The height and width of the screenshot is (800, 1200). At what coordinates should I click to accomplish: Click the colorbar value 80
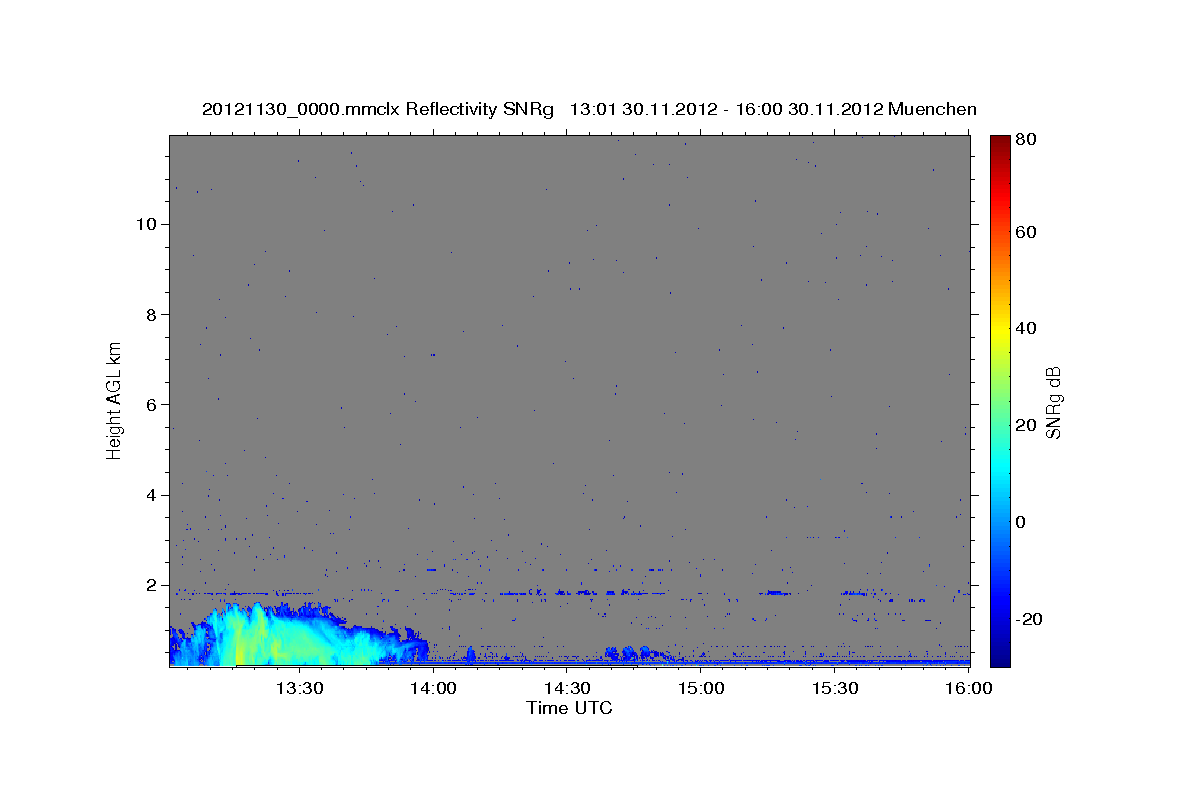coord(1025,140)
